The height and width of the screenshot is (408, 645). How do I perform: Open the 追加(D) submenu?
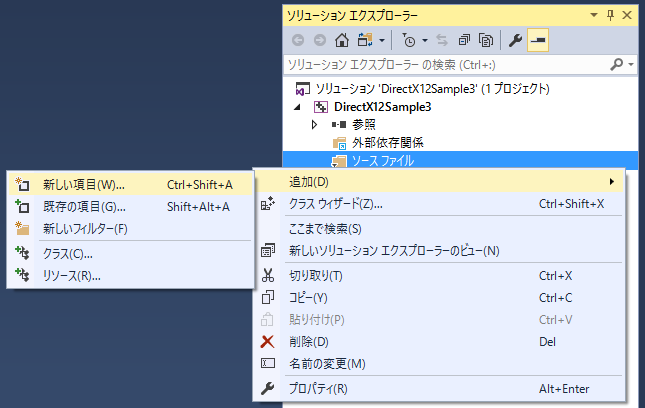(439, 181)
